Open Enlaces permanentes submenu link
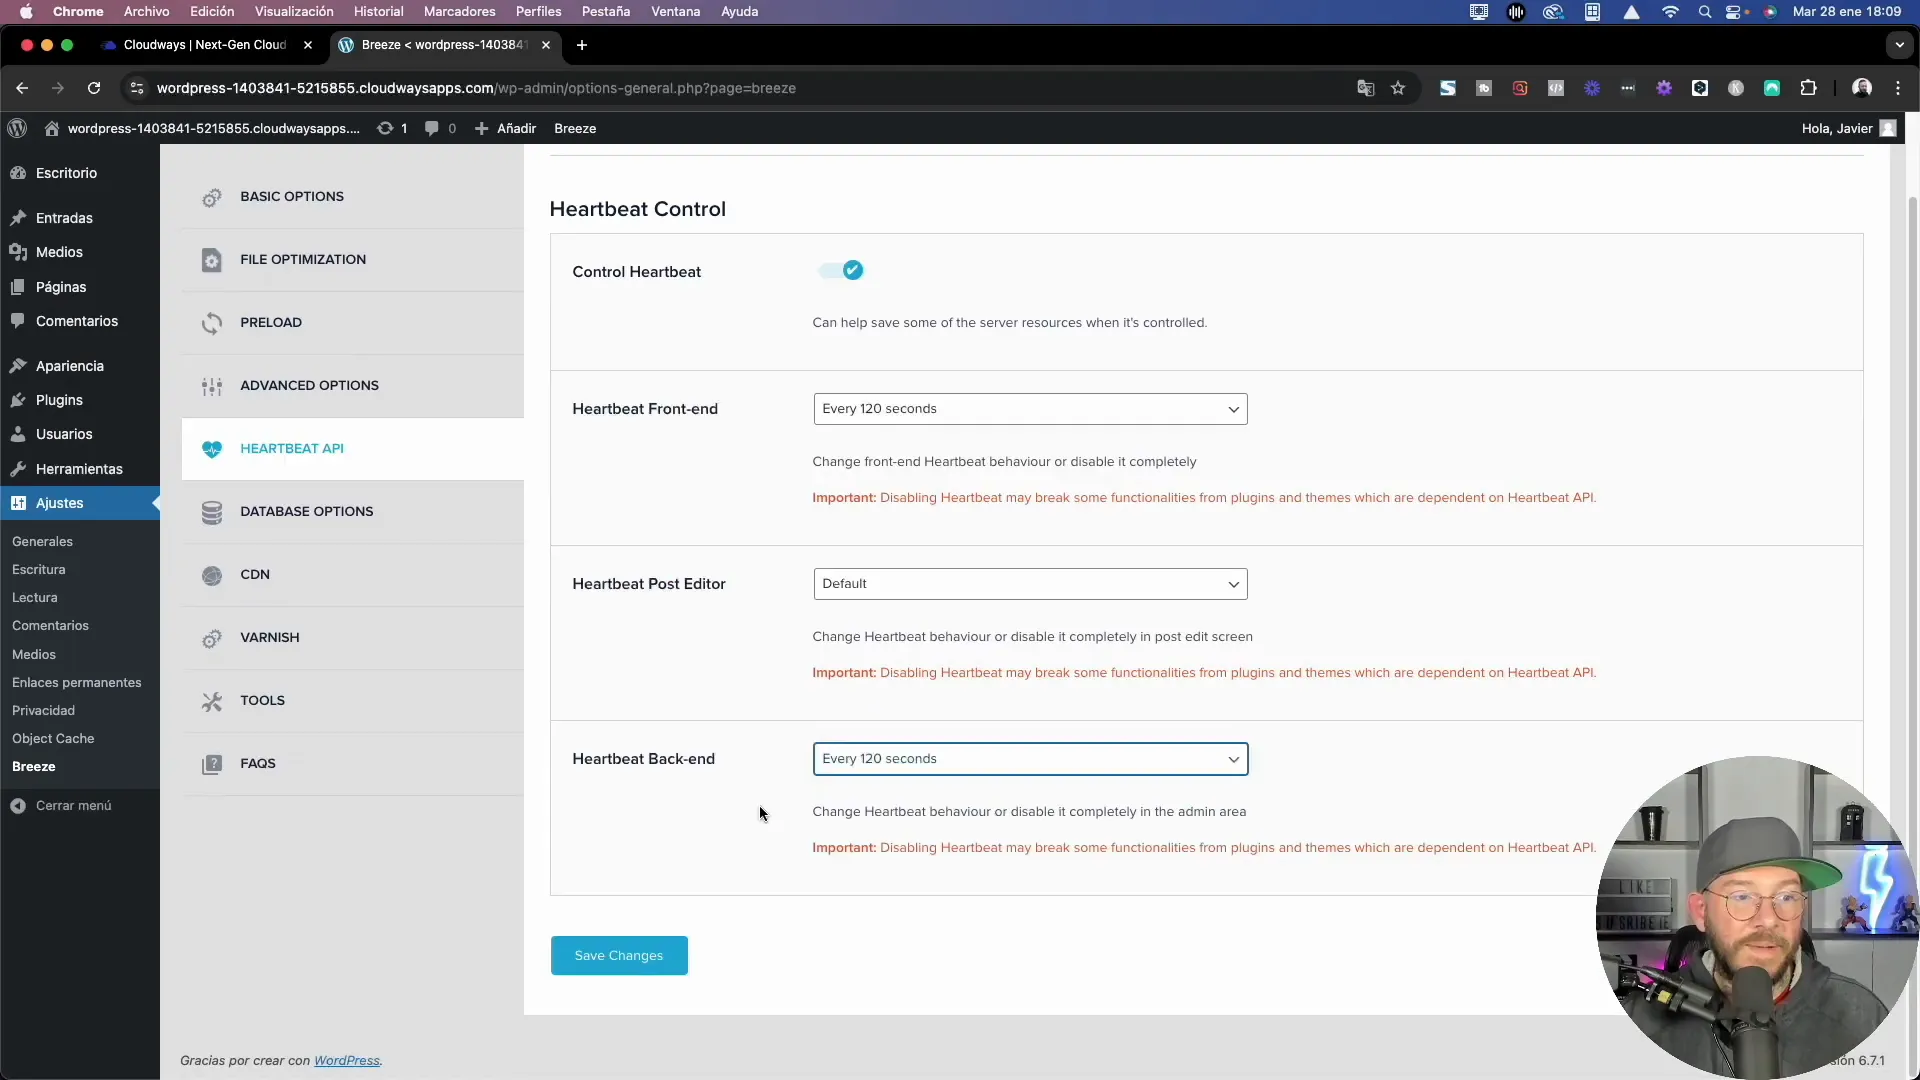 point(76,682)
